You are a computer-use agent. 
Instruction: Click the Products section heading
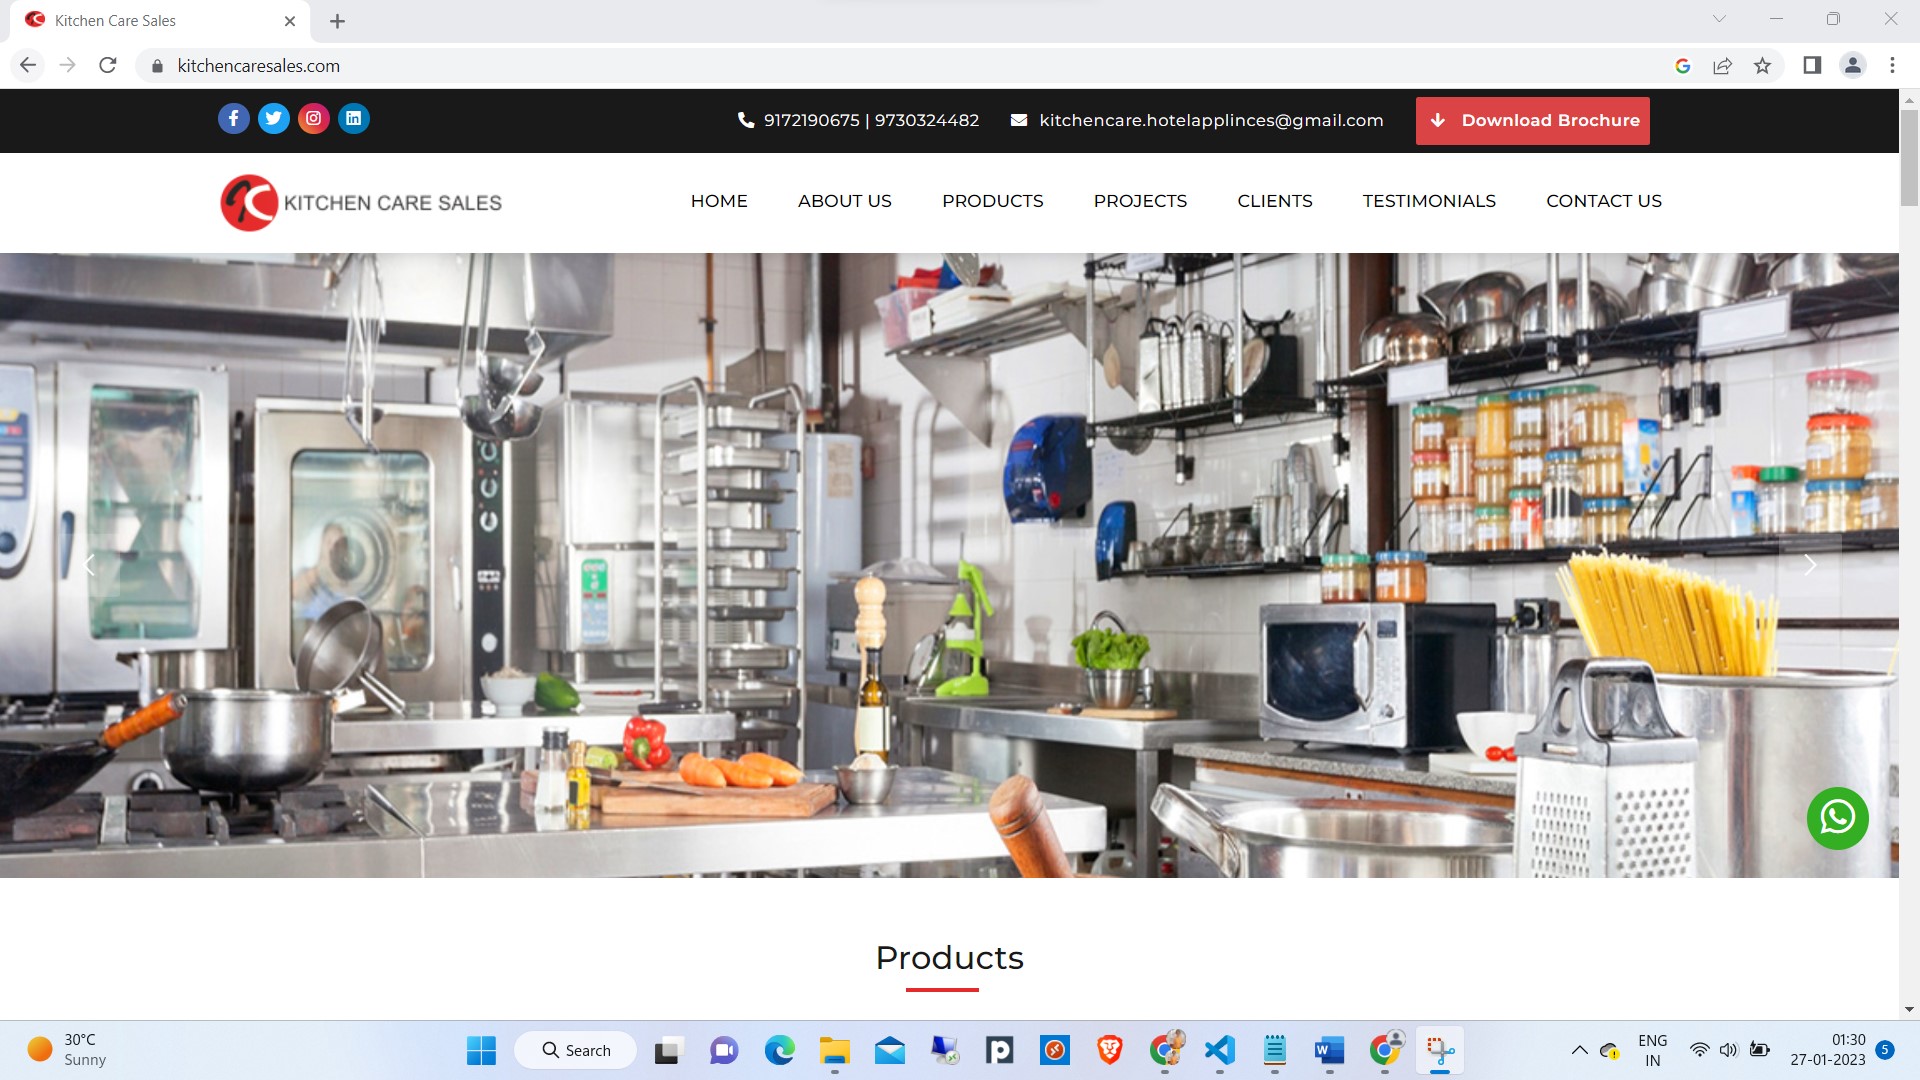click(x=949, y=958)
